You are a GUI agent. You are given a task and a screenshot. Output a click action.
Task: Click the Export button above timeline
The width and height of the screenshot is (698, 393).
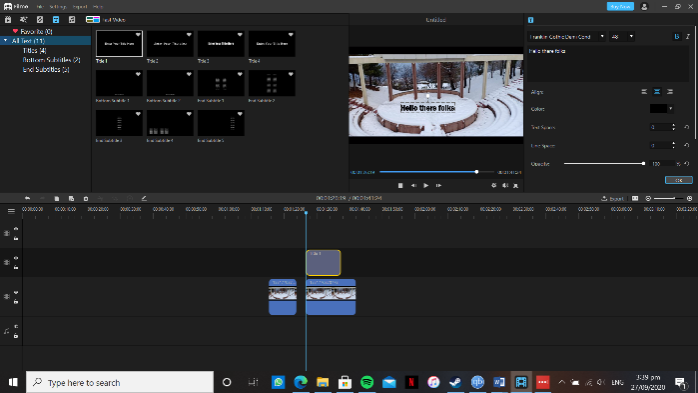pyautogui.click(x=612, y=199)
